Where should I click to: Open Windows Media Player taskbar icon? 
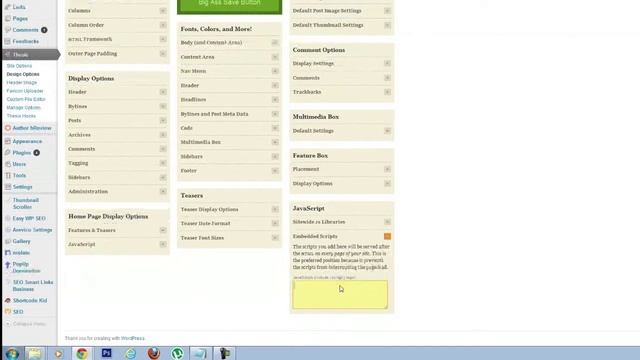(58, 353)
